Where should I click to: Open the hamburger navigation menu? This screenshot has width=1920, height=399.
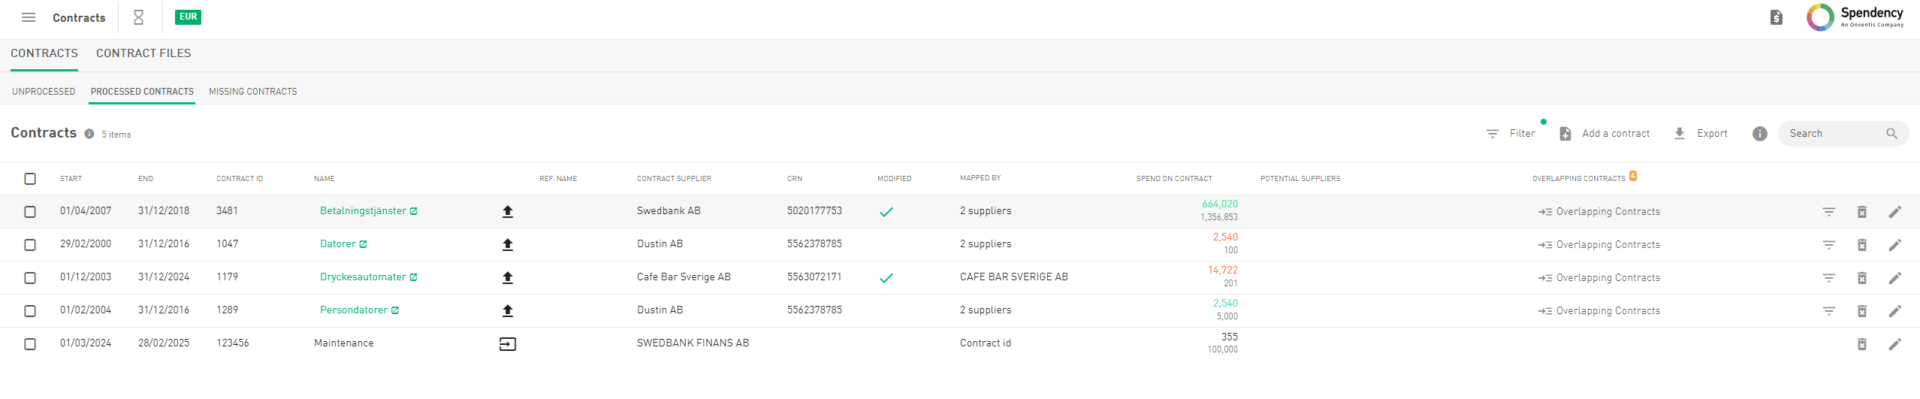(28, 17)
